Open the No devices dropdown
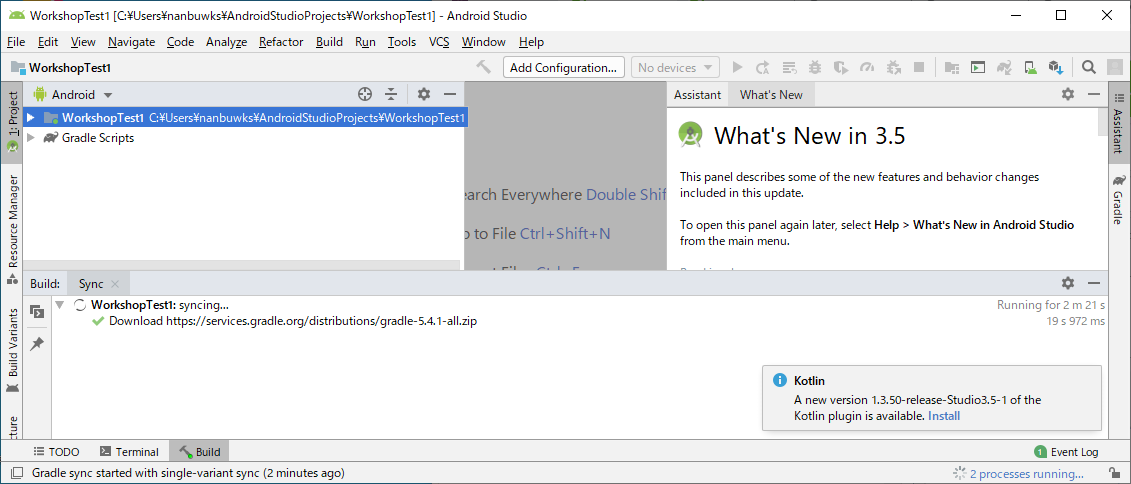This screenshot has height=484, width=1131. pos(675,68)
